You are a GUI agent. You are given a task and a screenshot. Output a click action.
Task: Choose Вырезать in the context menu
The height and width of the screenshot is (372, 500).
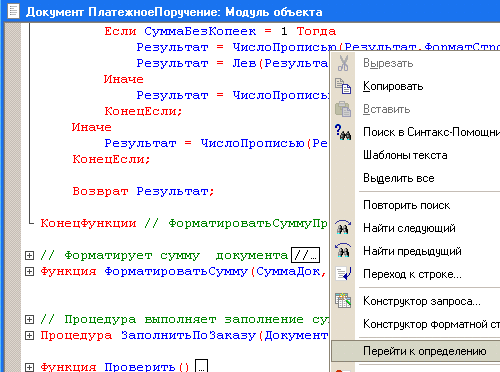(x=388, y=63)
